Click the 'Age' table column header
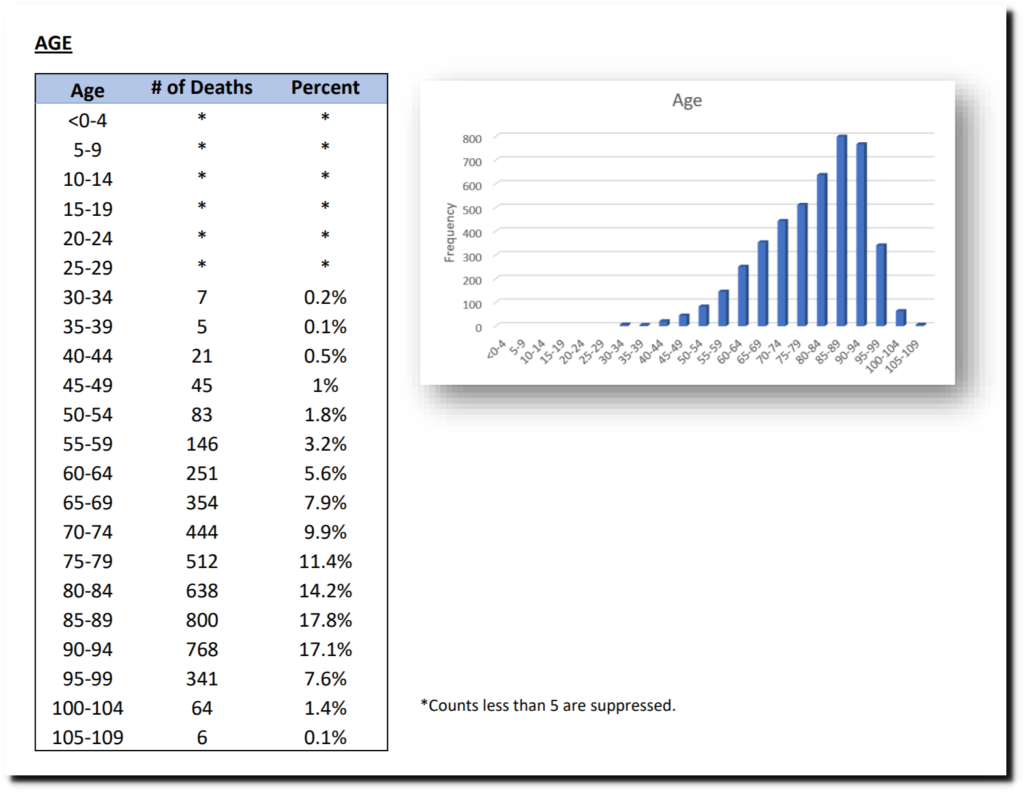 click(x=87, y=90)
